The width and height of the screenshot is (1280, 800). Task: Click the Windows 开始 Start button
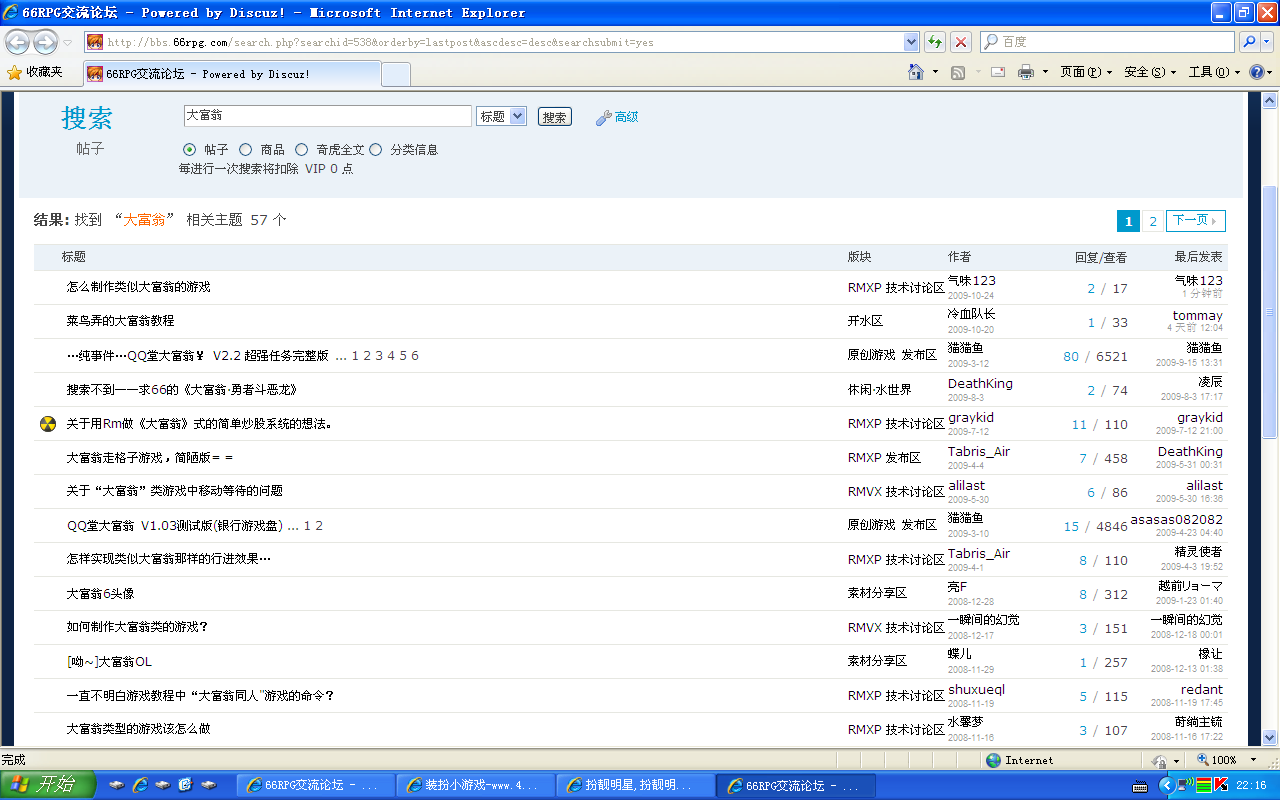pos(49,785)
